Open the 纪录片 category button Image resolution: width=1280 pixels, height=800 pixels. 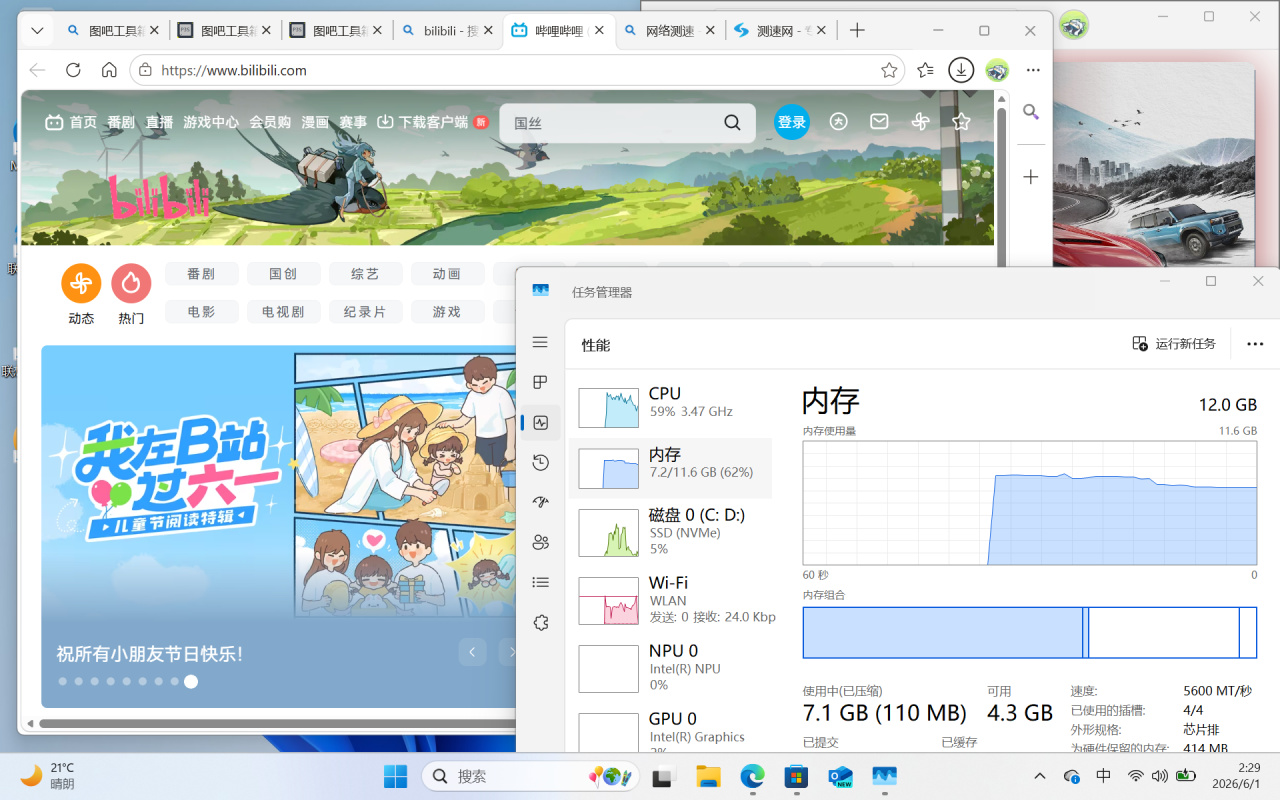pos(365,312)
